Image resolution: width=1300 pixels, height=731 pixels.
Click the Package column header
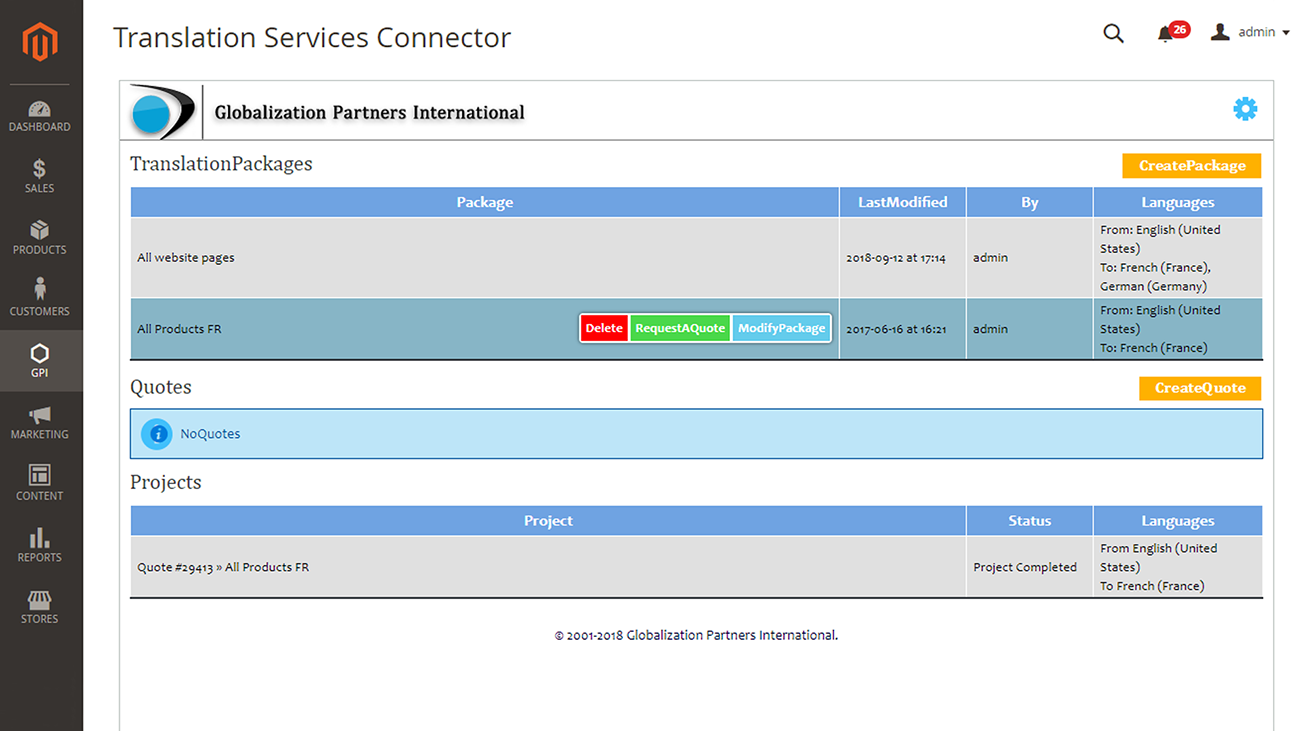[485, 202]
